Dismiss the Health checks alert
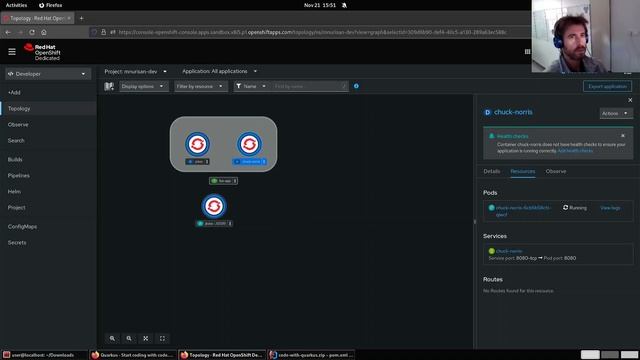Screen dimensions: 640x360 click(623, 136)
